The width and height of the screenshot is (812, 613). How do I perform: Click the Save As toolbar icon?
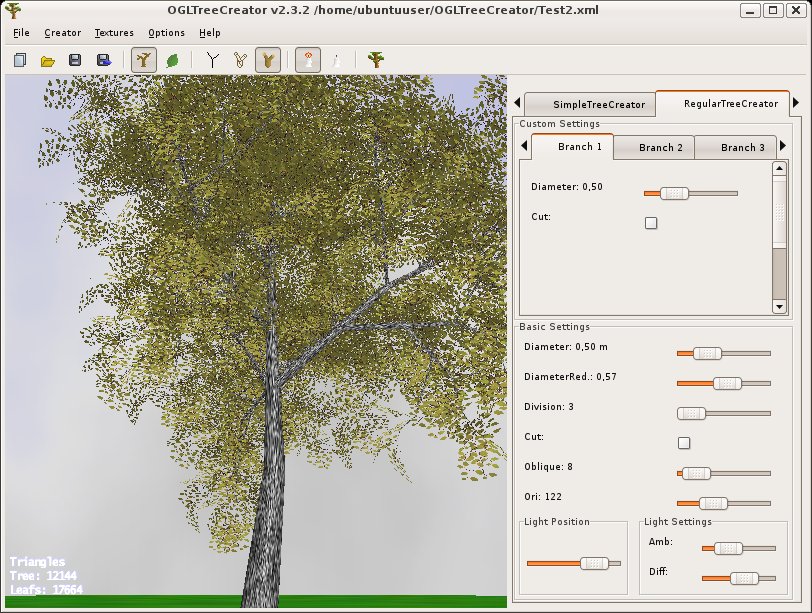click(103, 60)
